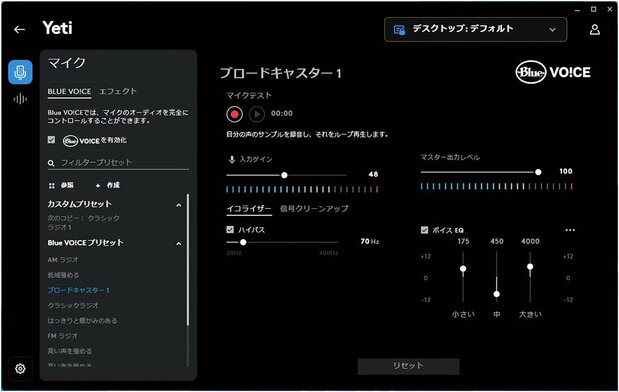Start recording the mic test
619x392 pixels.
pos(234,114)
